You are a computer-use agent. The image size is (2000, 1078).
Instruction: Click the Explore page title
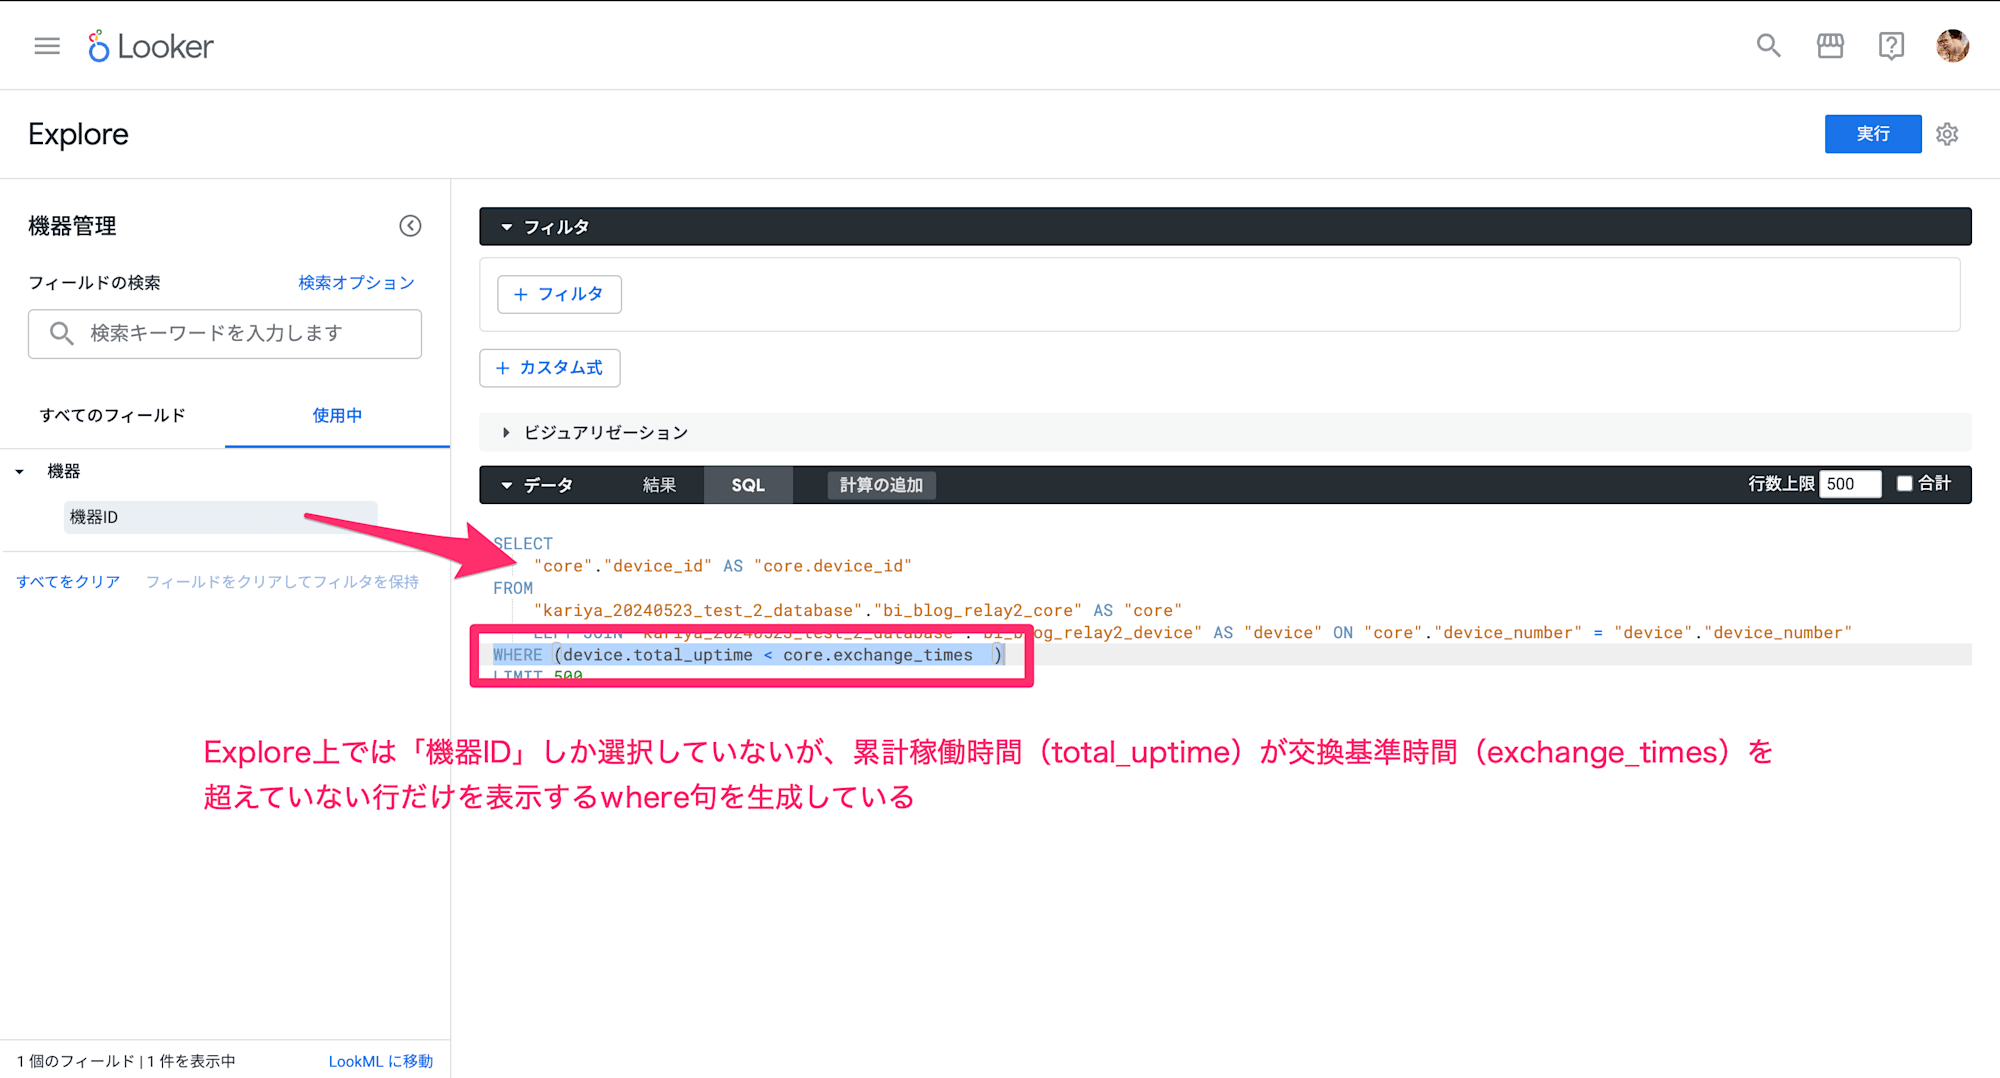tap(78, 134)
